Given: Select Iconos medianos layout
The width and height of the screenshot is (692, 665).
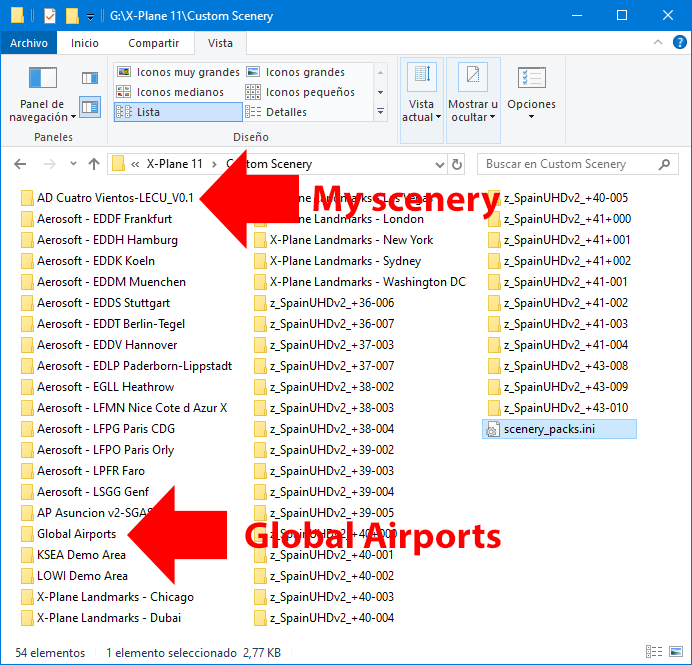Looking at the screenshot, I should coord(170,92).
